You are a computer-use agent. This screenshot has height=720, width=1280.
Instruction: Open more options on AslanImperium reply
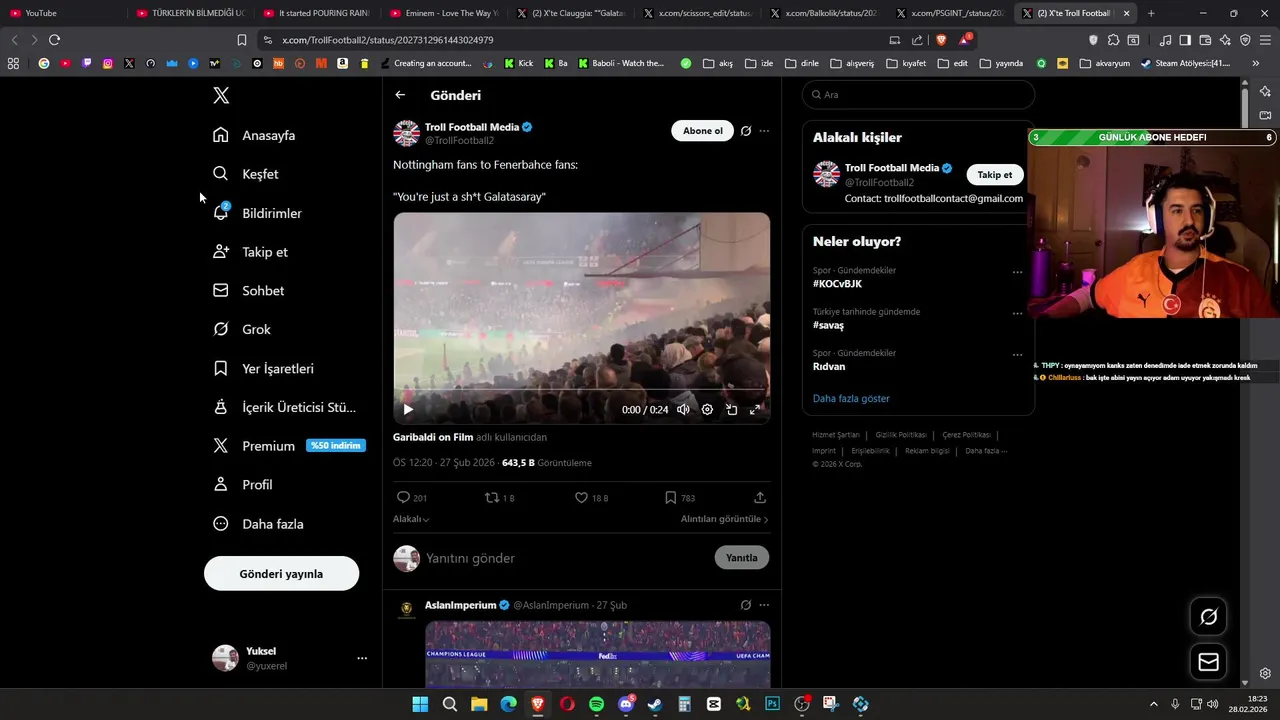pos(764,605)
